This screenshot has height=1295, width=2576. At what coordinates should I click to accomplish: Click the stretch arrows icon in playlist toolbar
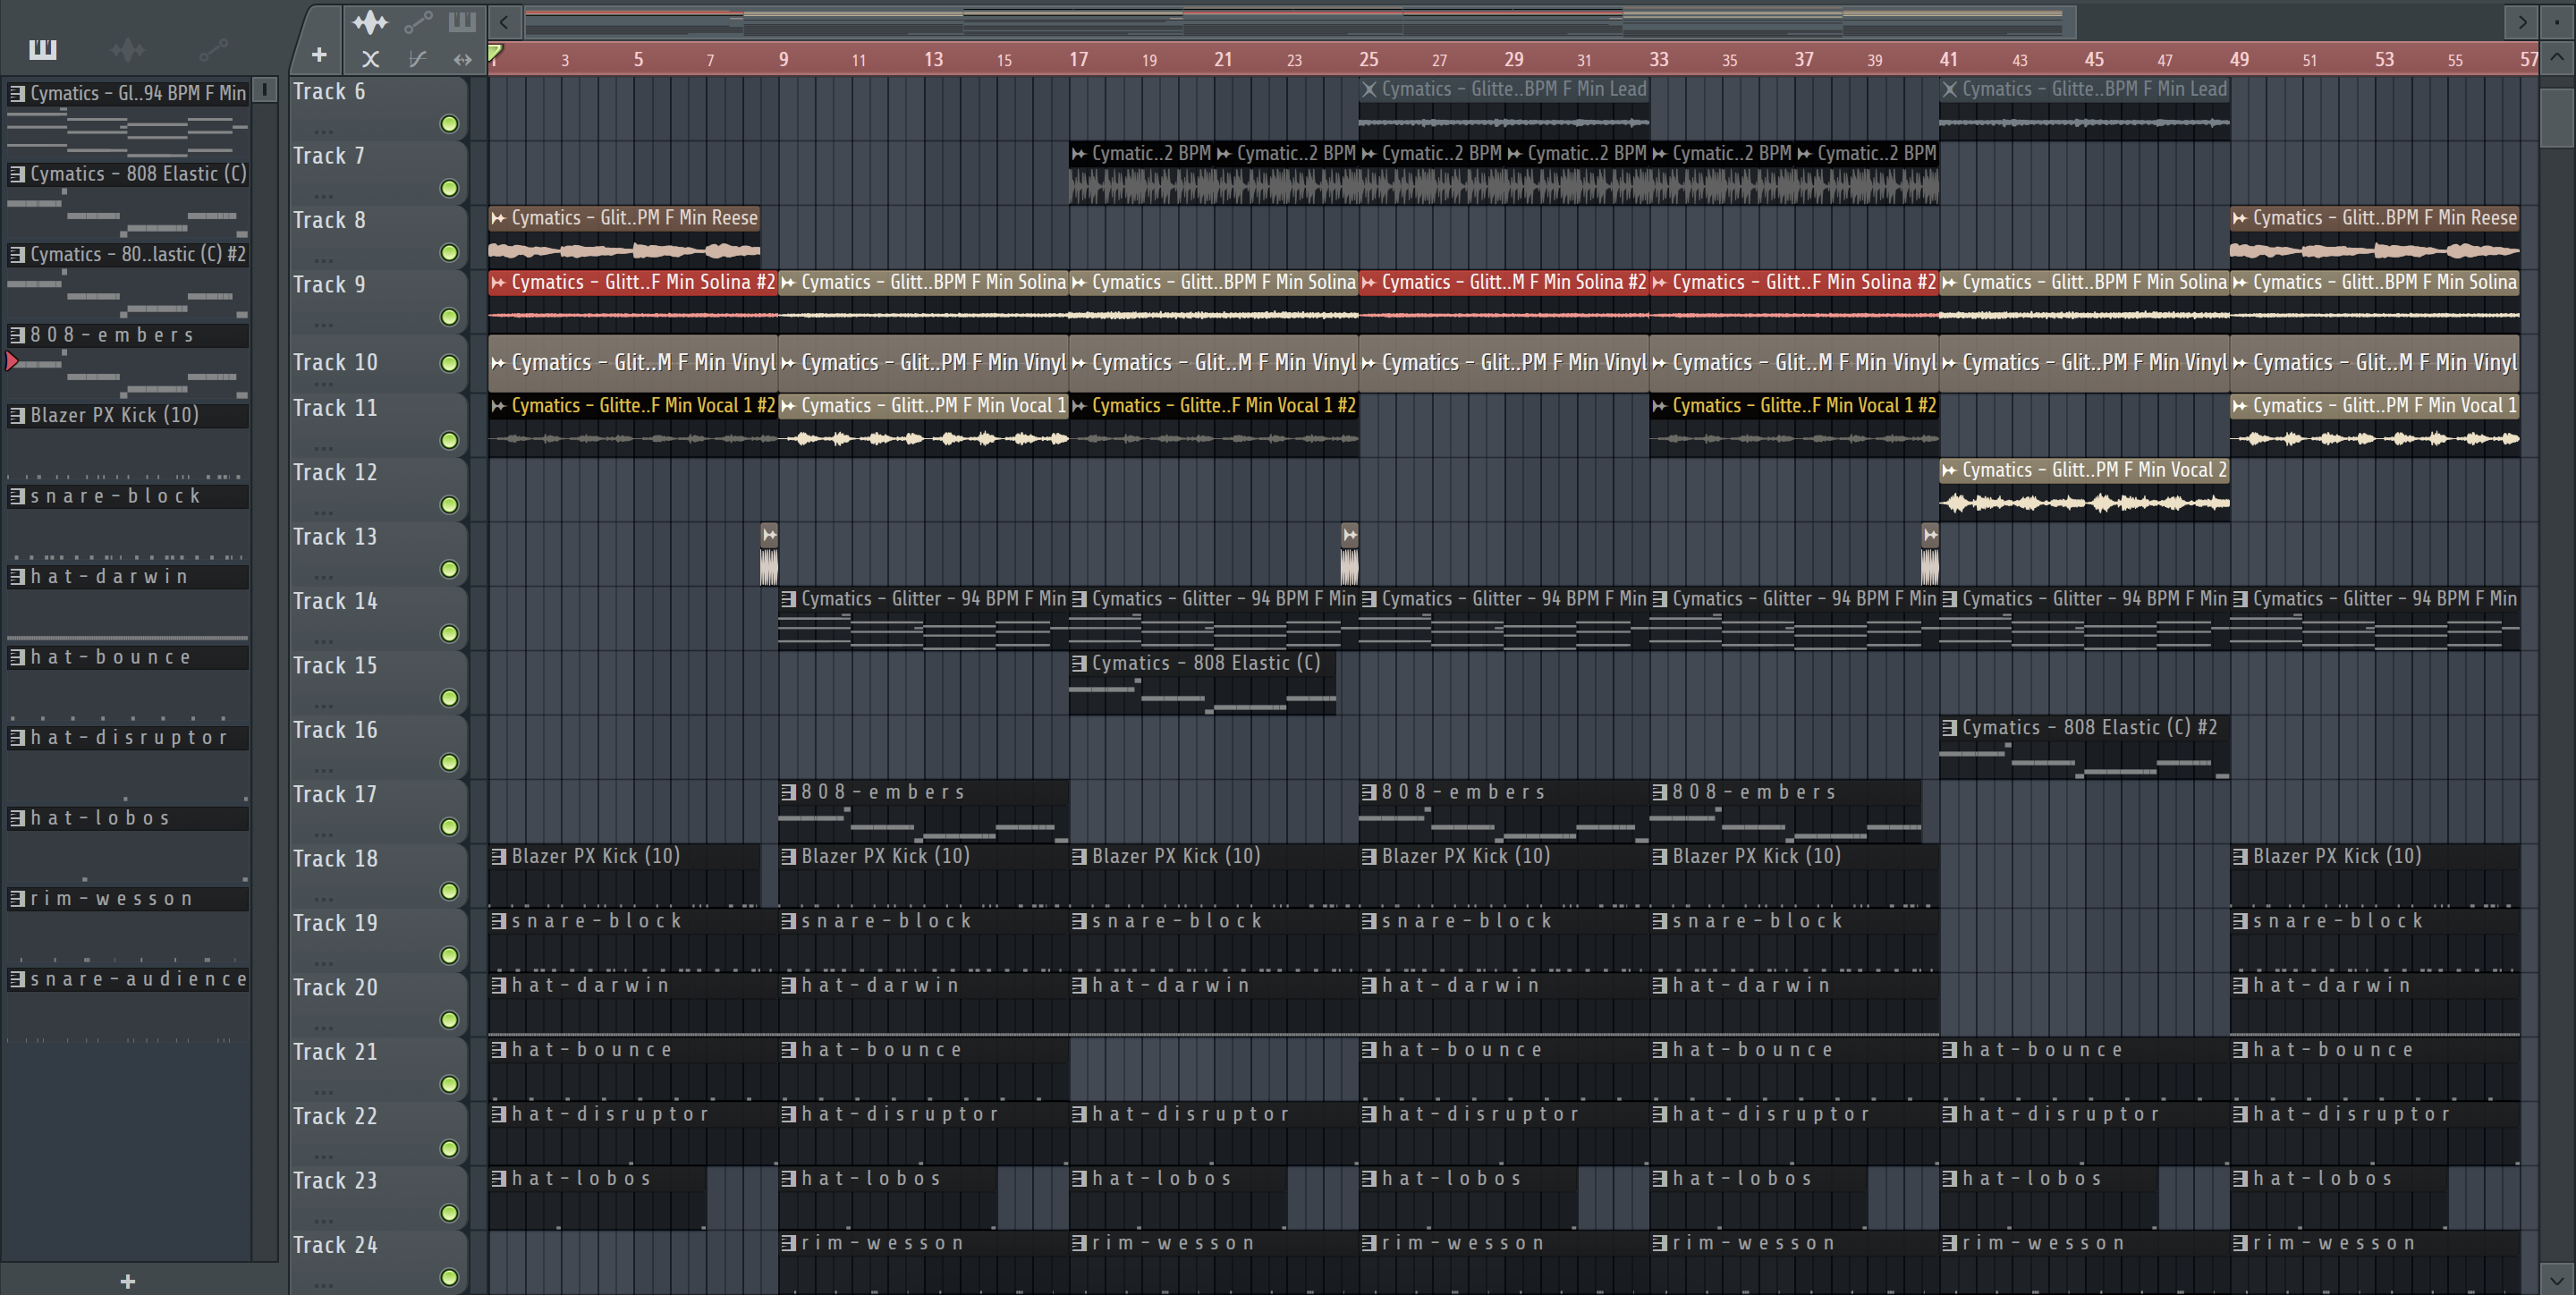(462, 59)
